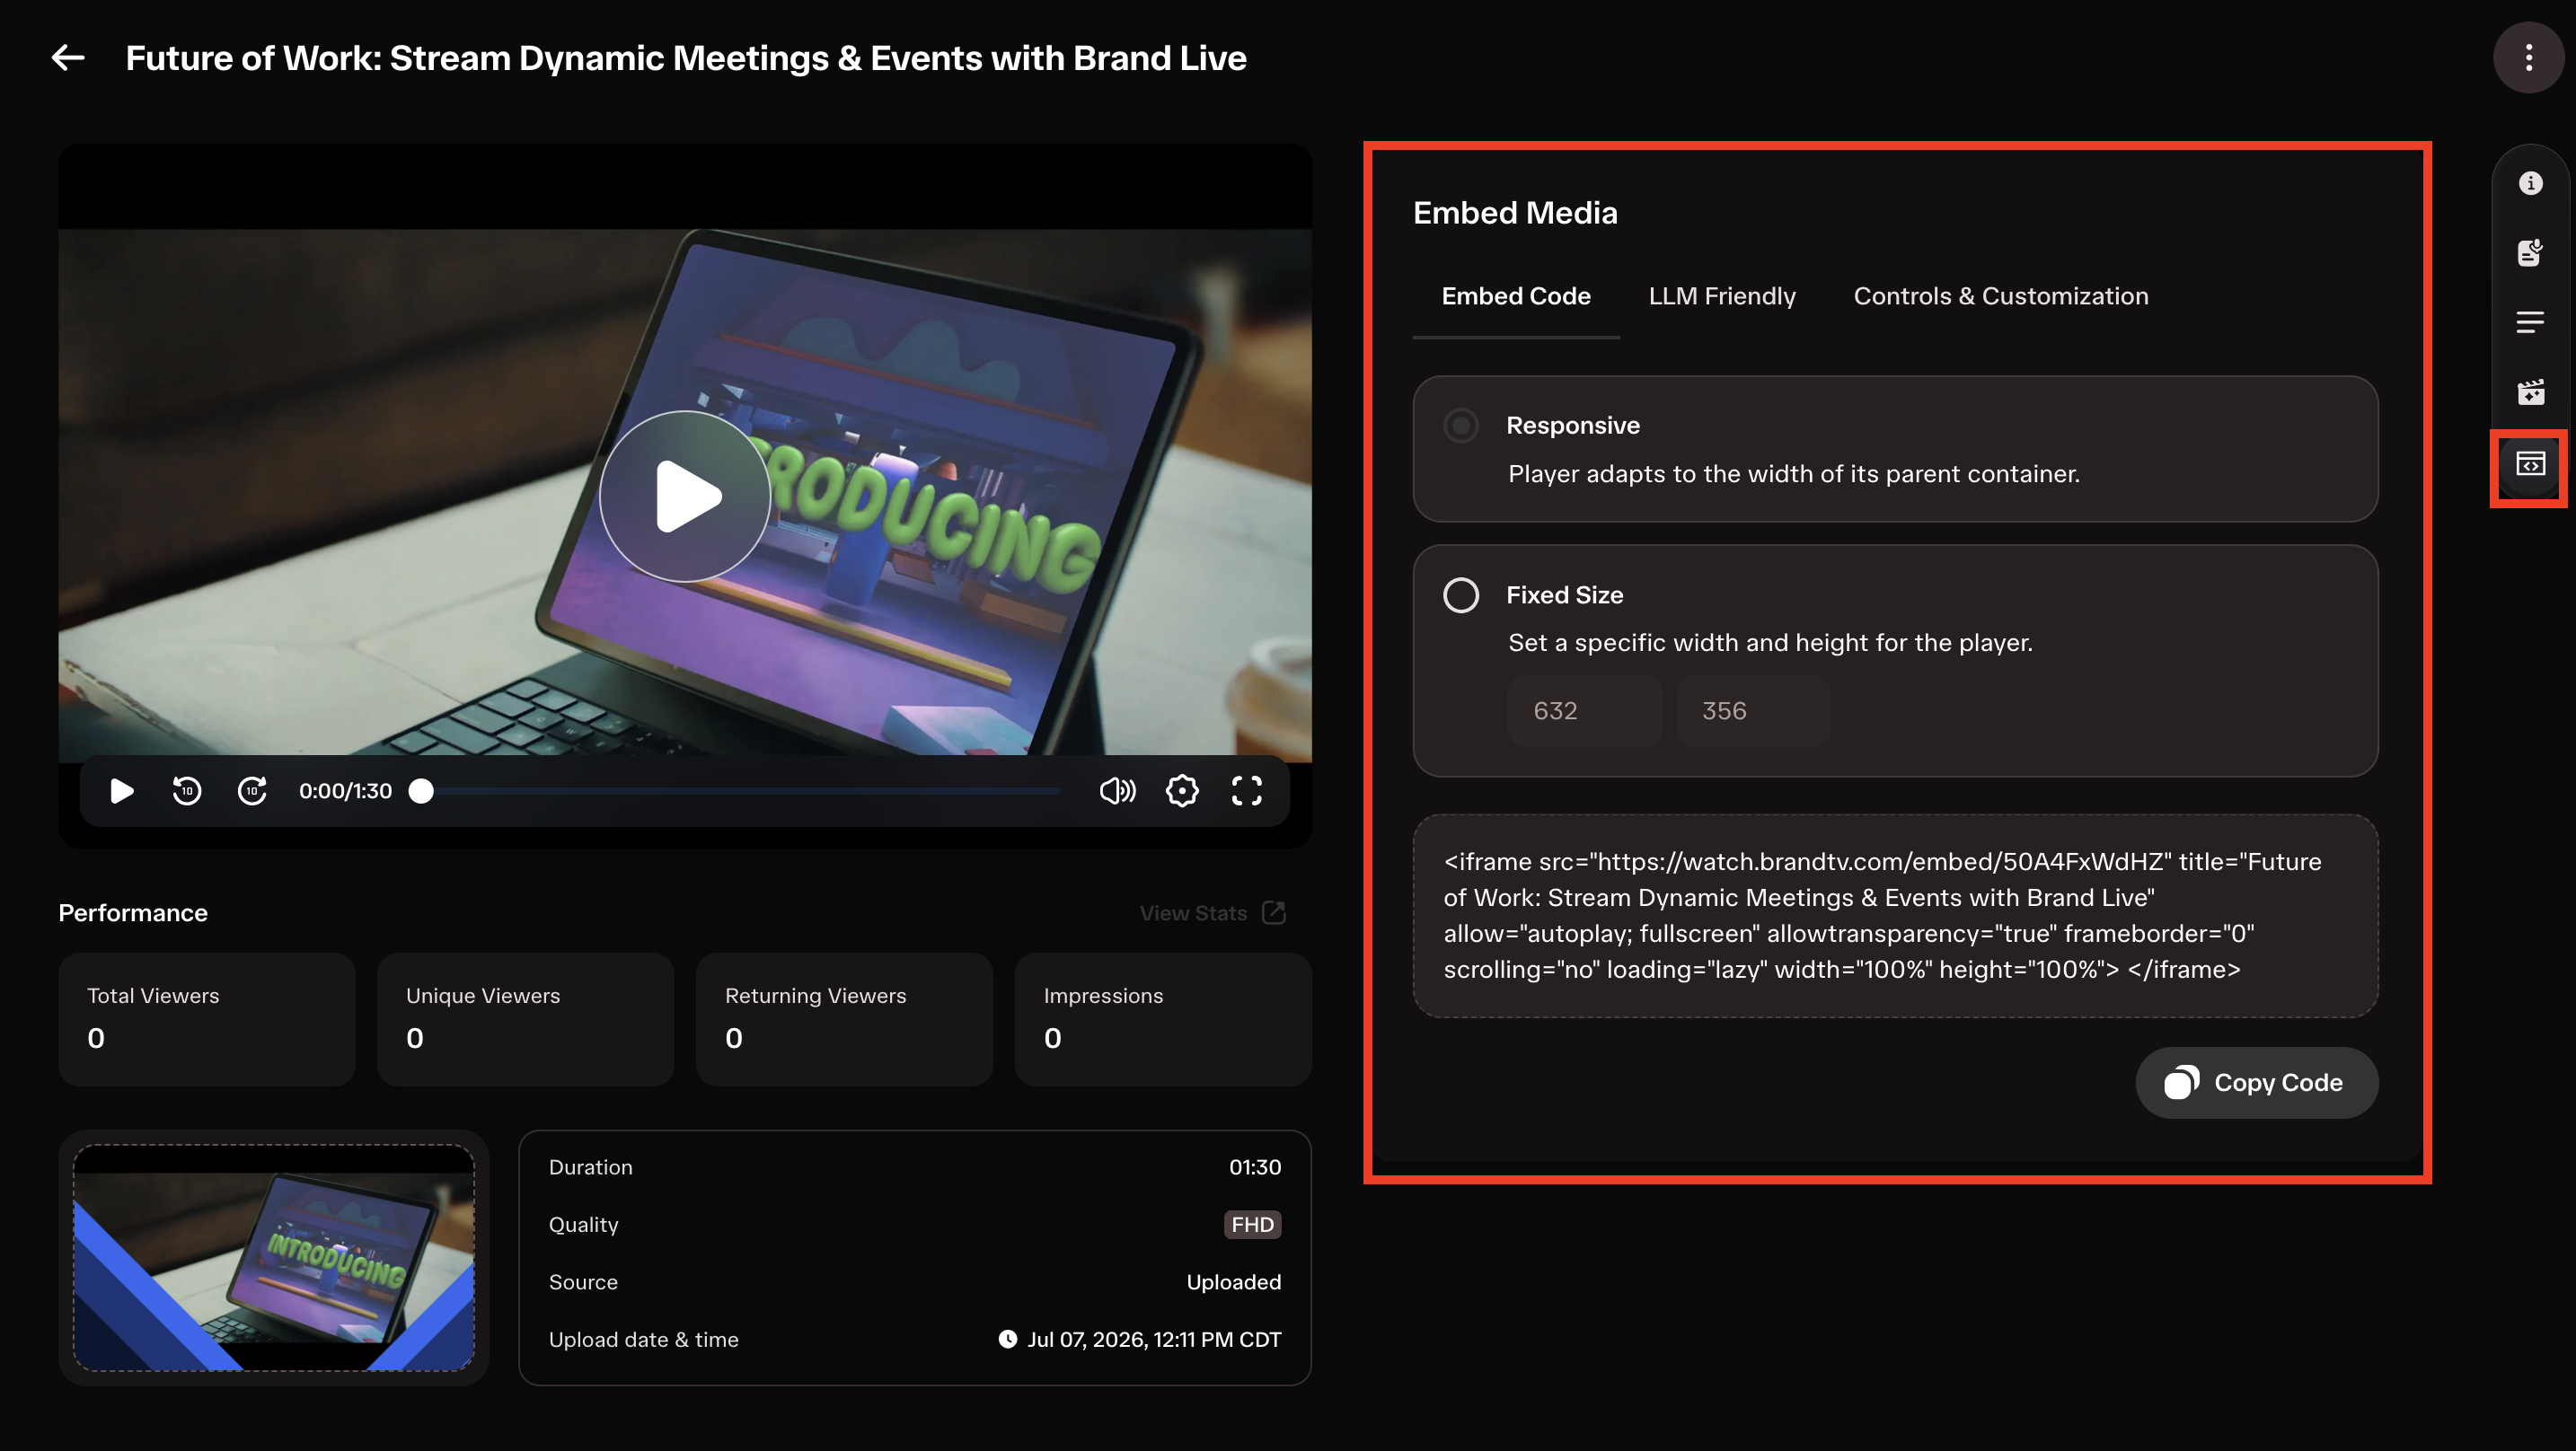This screenshot has height=1451, width=2576.
Task: Switch to the LLM Friendly tab
Action: pos(1721,296)
